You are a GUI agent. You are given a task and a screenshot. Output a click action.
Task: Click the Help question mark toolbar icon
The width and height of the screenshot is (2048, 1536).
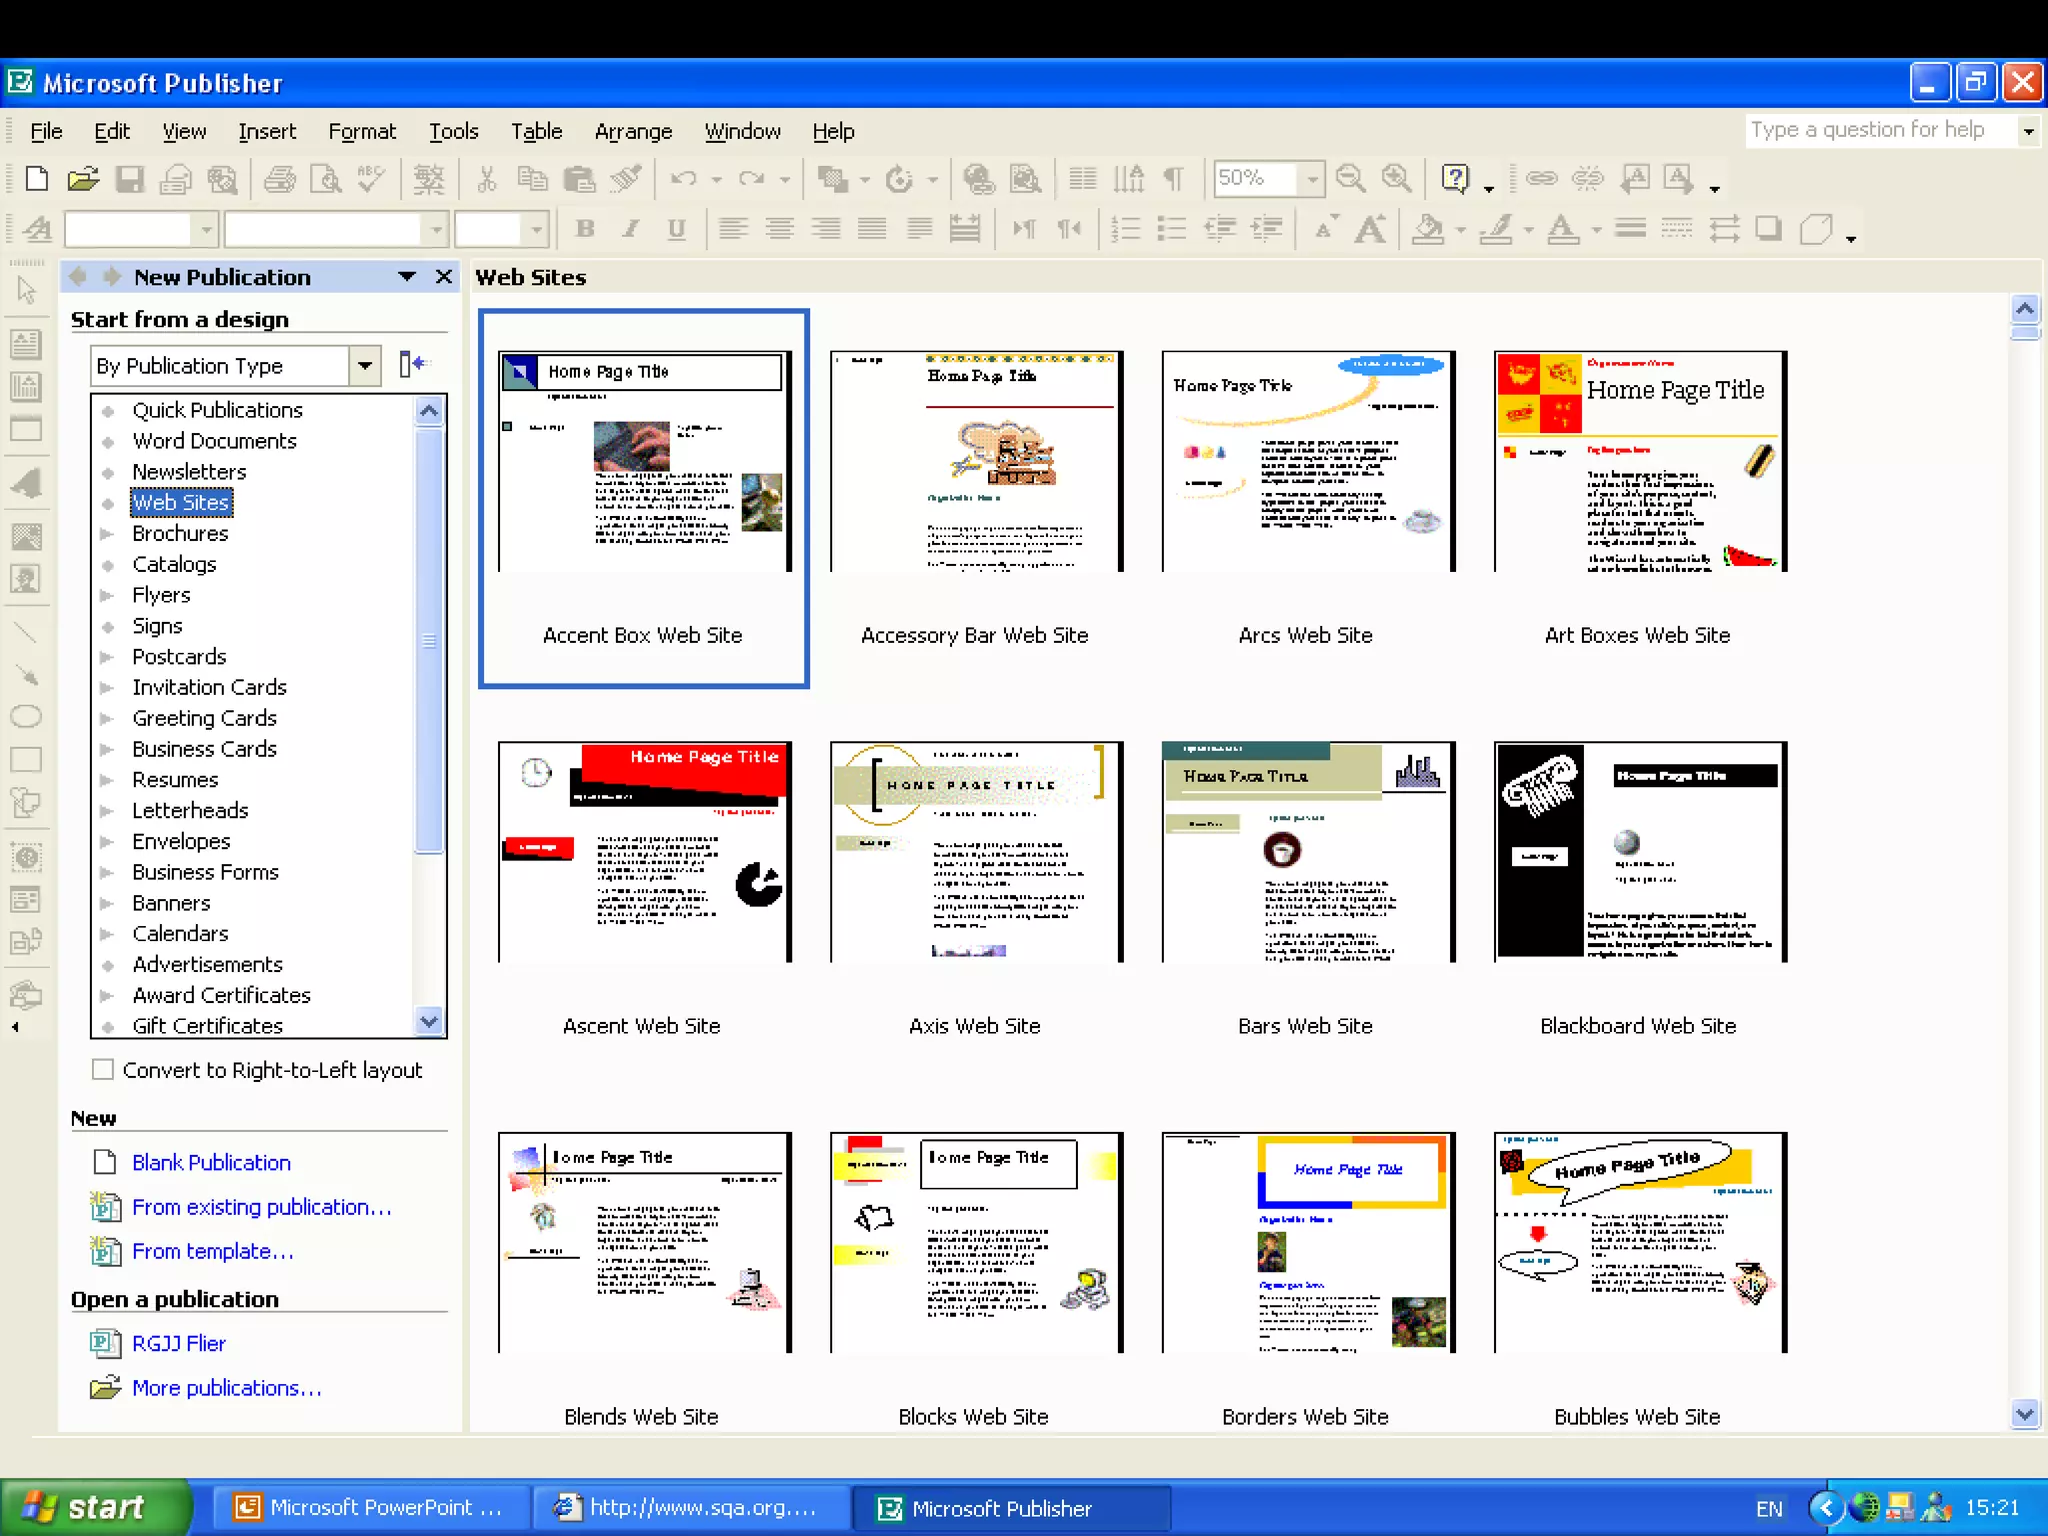[1455, 179]
